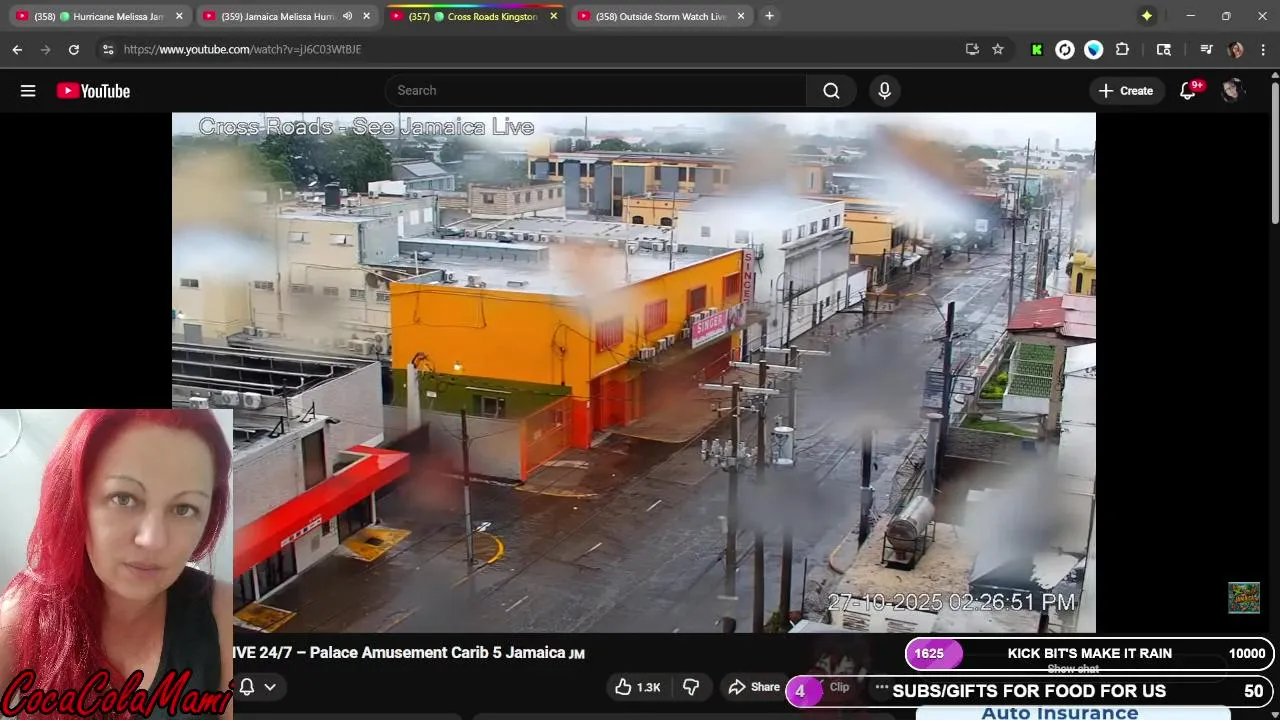
Task: Share the video
Action: click(x=753, y=687)
